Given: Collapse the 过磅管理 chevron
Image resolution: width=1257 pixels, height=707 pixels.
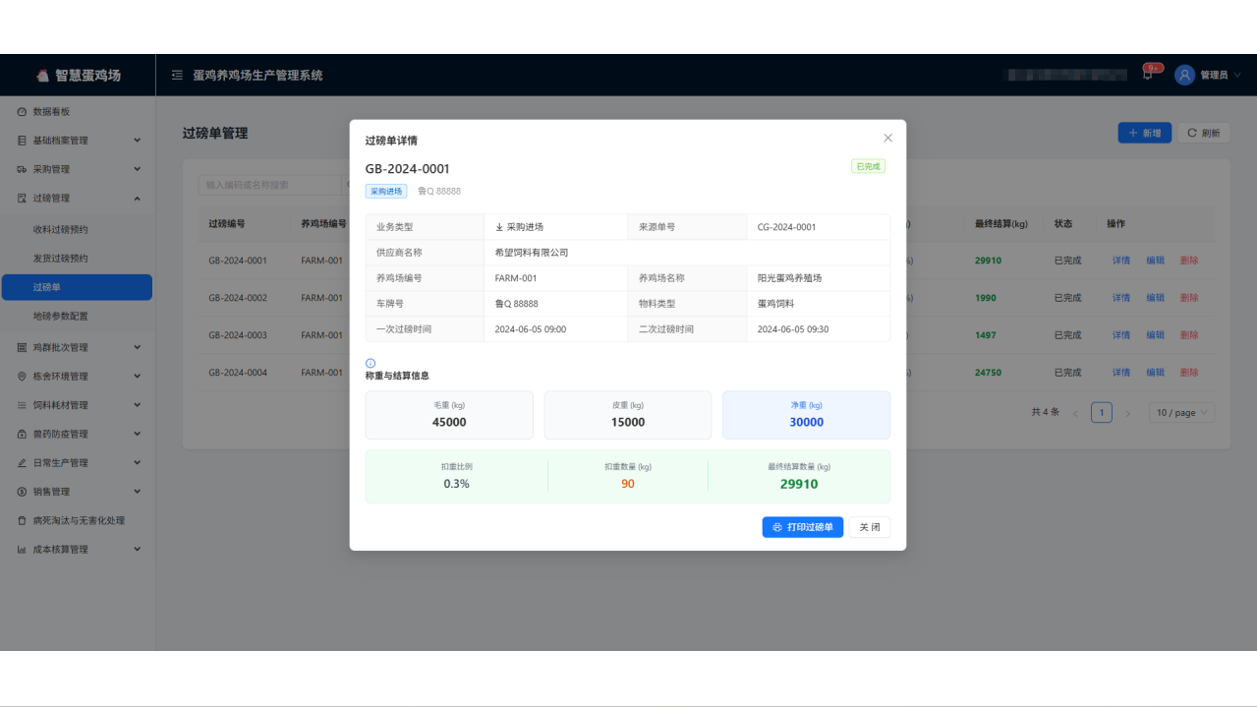Looking at the screenshot, I should (x=137, y=198).
